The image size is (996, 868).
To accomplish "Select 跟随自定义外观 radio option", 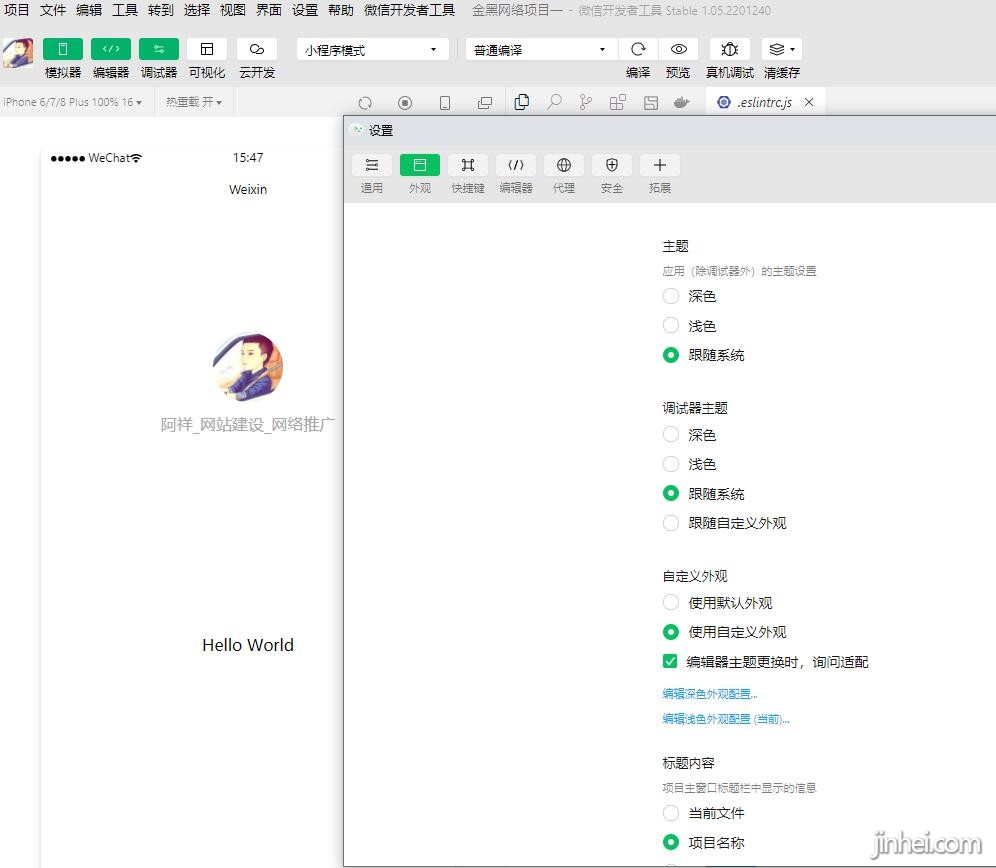I will click(x=671, y=523).
